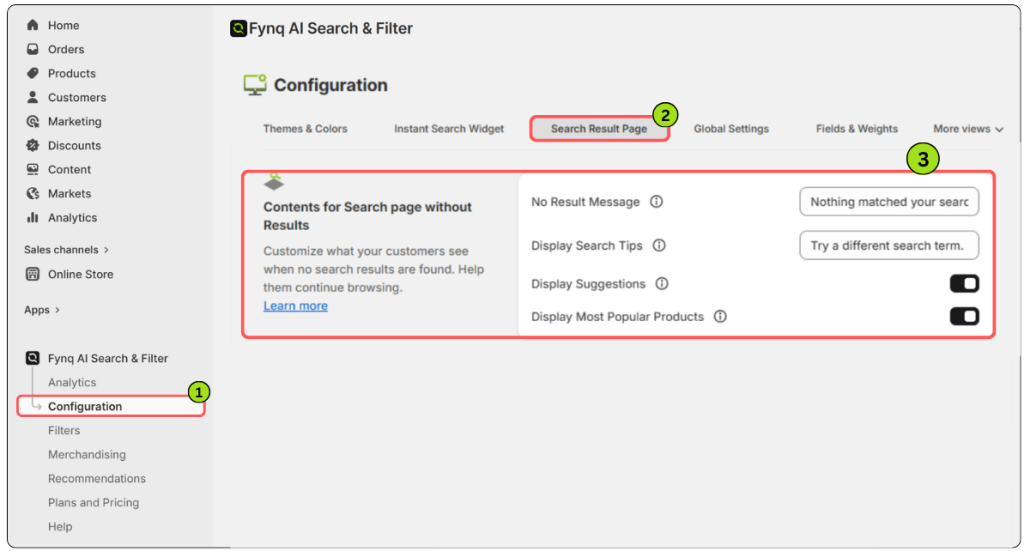Open Filters subpage
1024x551 pixels.
(63, 430)
